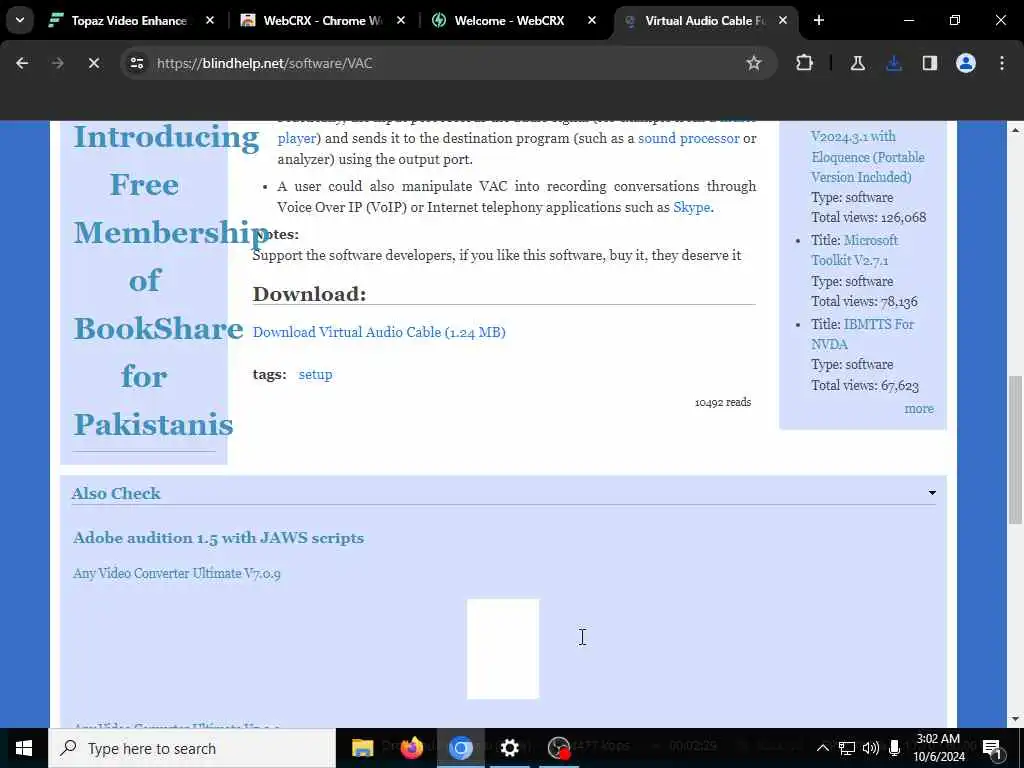Viewport: 1024px width, 768px height.
Task: Click the microphone tray icon
Action: point(895,748)
